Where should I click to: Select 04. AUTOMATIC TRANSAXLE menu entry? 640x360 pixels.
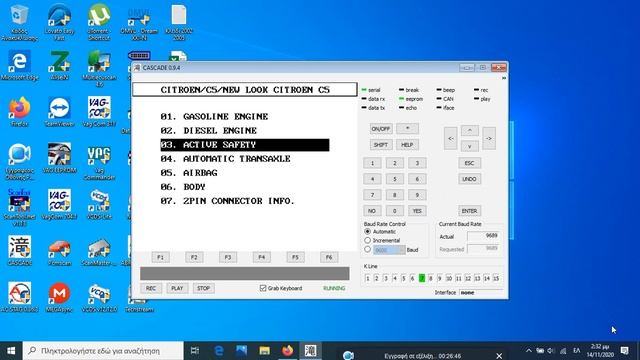pyautogui.click(x=225, y=159)
